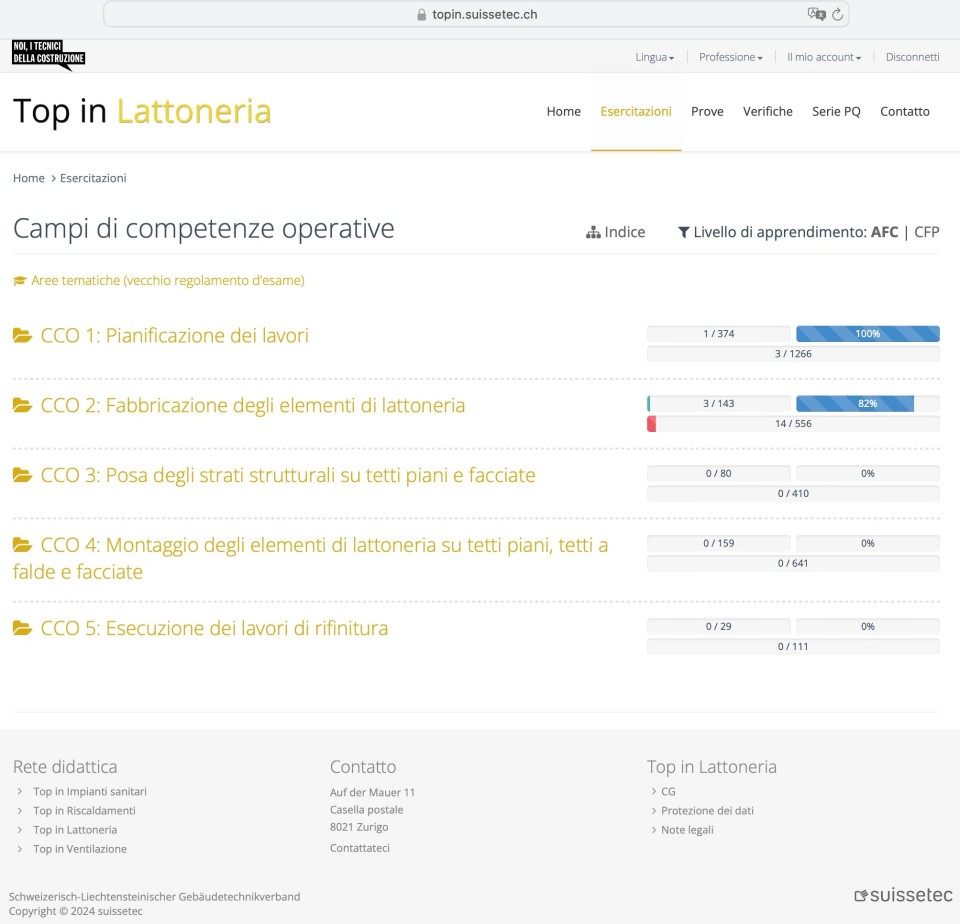Open the Contatto nav tab

[905, 111]
